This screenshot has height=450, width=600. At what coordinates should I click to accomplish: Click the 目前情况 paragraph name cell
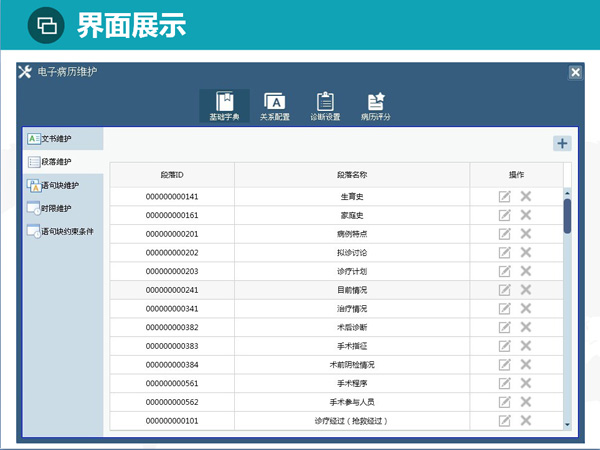pos(352,290)
